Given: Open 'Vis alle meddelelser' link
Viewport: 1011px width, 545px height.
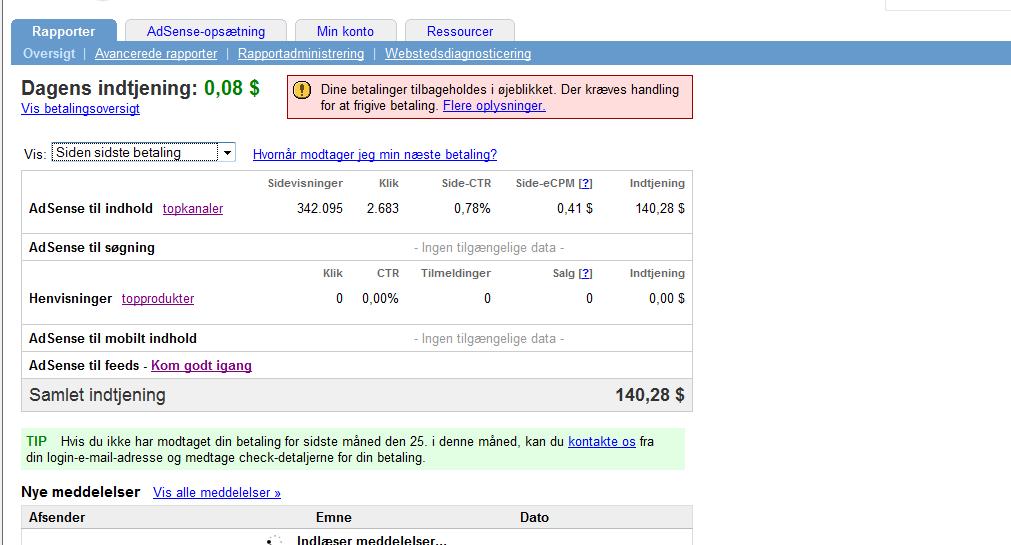Looking at the screenshot, I should [217, 493].
